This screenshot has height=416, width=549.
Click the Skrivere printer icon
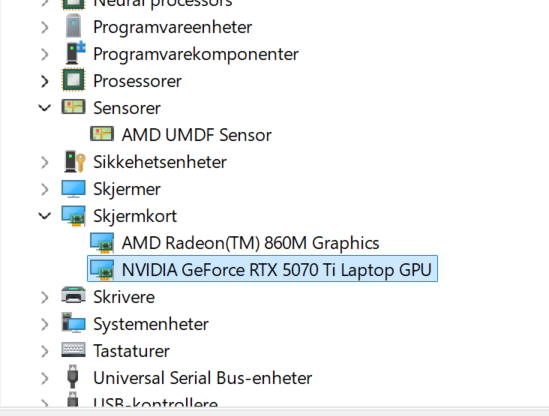74,296
